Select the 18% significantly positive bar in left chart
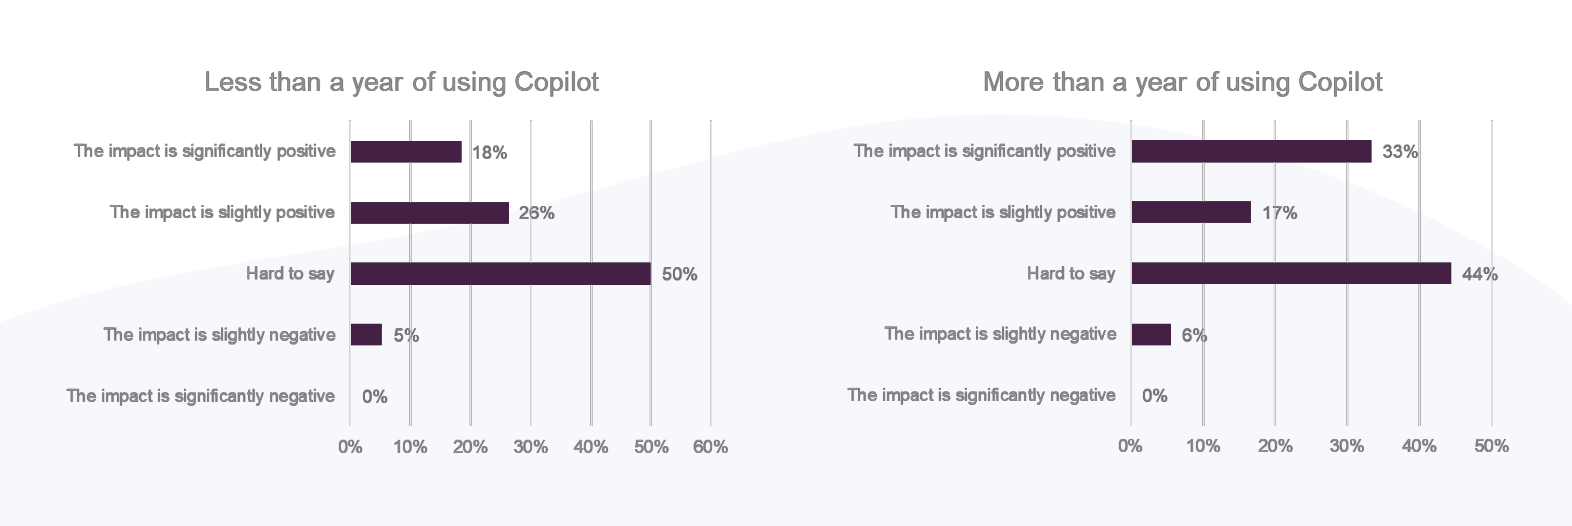 tap(406, 152)
